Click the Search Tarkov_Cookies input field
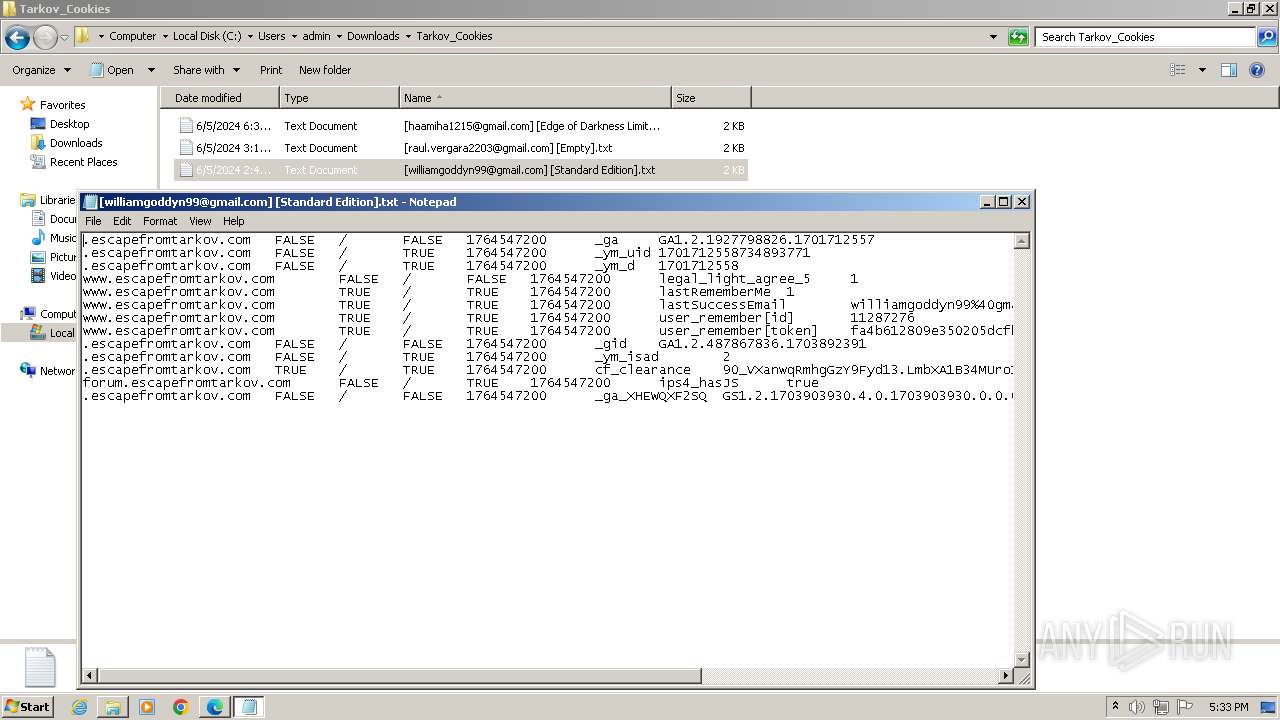Viewport: 1280px width, 720px height. (1147, 37)
